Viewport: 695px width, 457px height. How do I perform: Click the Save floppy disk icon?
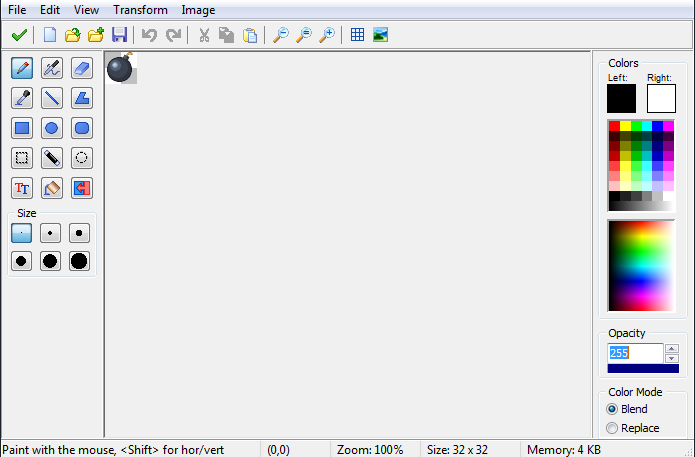118,35
